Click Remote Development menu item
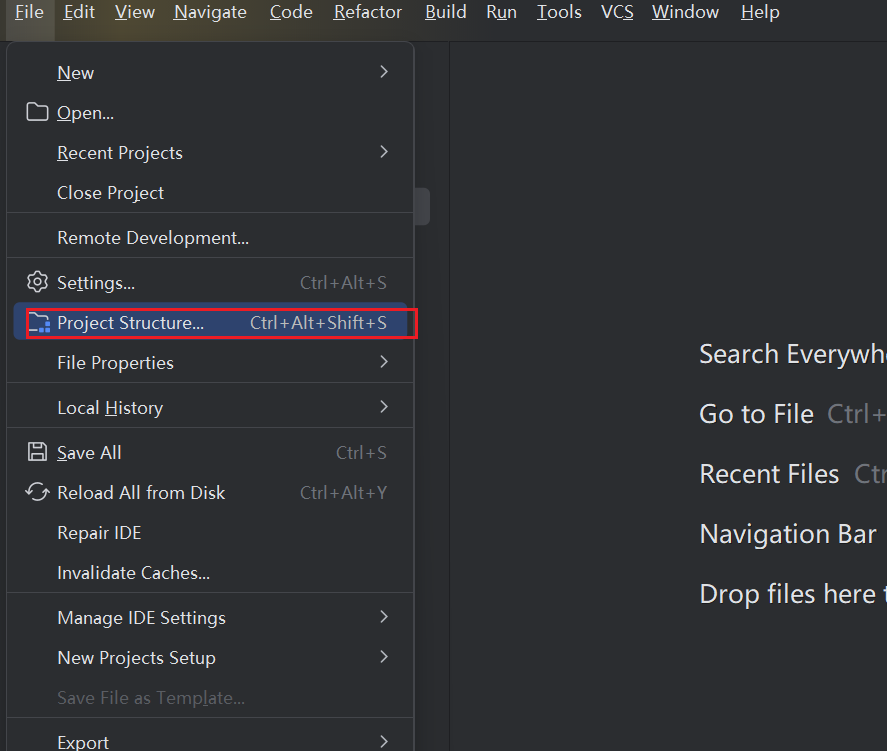887x751 pixels. click(152, 238)
